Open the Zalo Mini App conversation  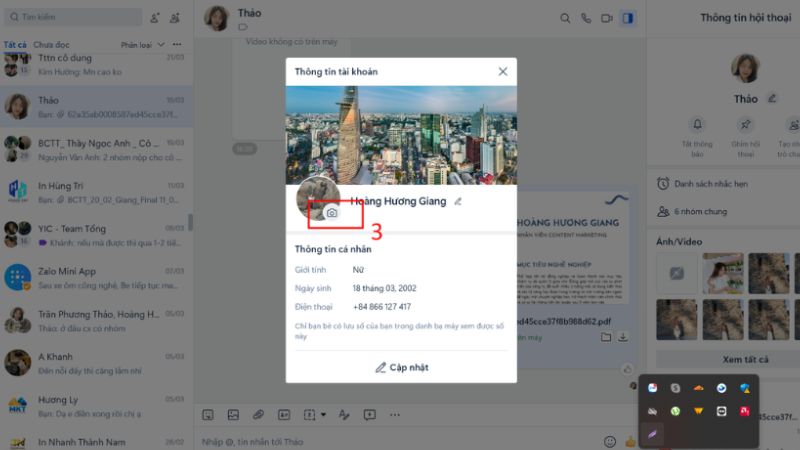96,278
